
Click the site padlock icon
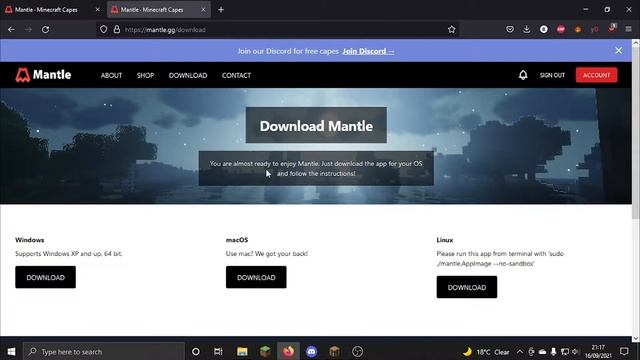pos(117,29)
